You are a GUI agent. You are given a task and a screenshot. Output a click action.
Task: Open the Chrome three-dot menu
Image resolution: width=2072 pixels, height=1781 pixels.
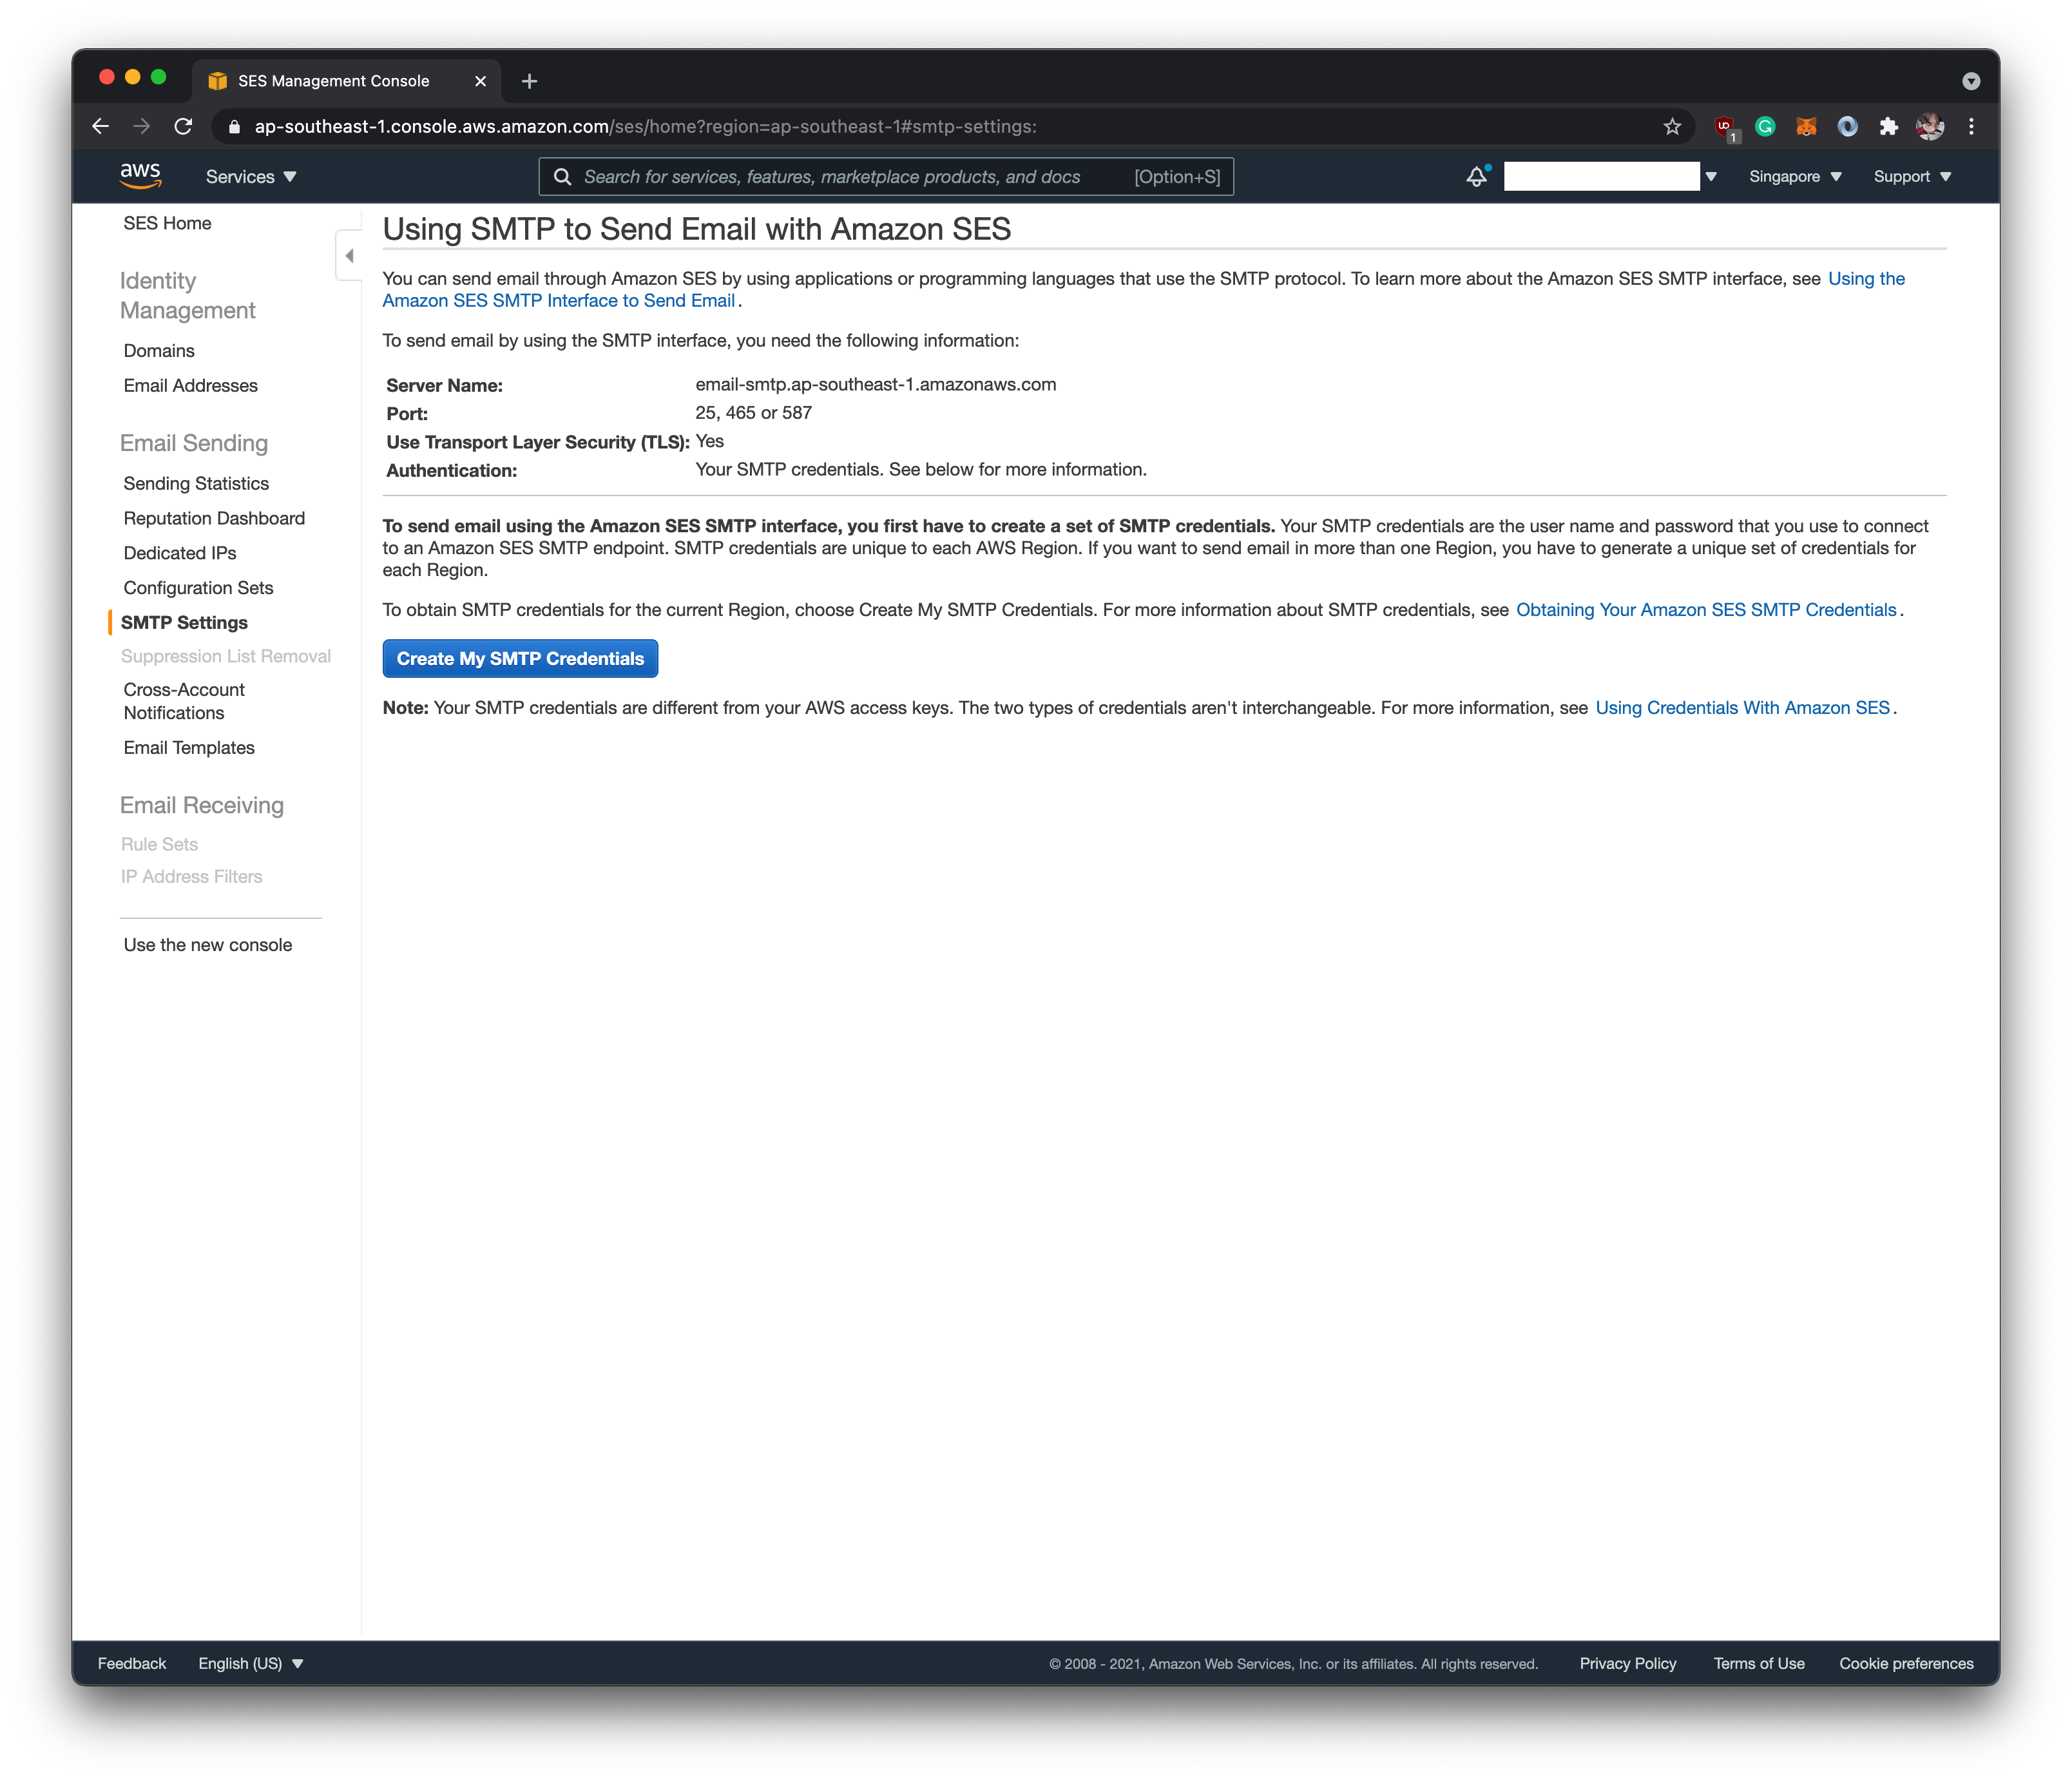click(x=1971, y=126)
